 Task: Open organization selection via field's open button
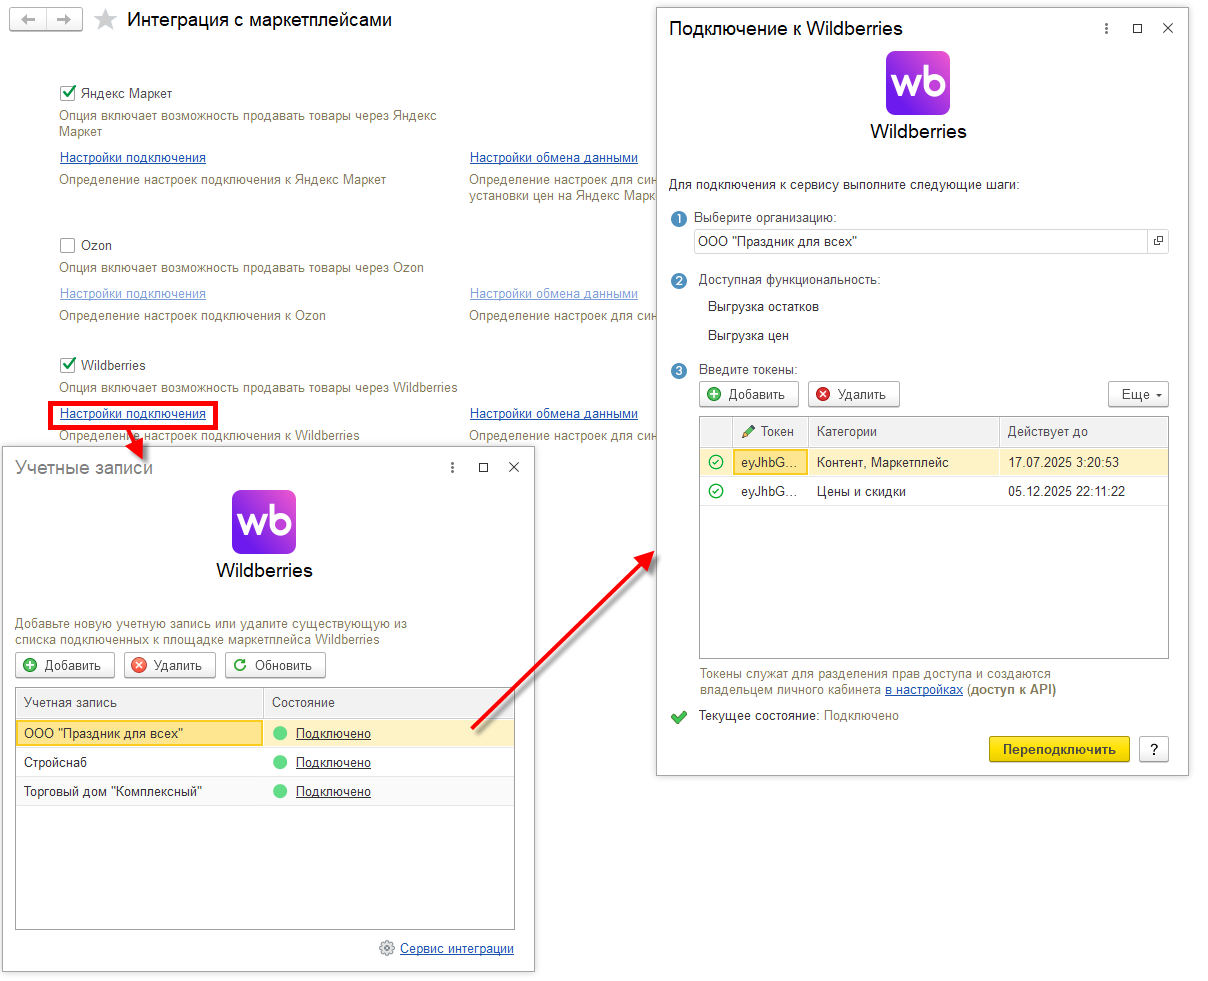(x=1158, y=241)
